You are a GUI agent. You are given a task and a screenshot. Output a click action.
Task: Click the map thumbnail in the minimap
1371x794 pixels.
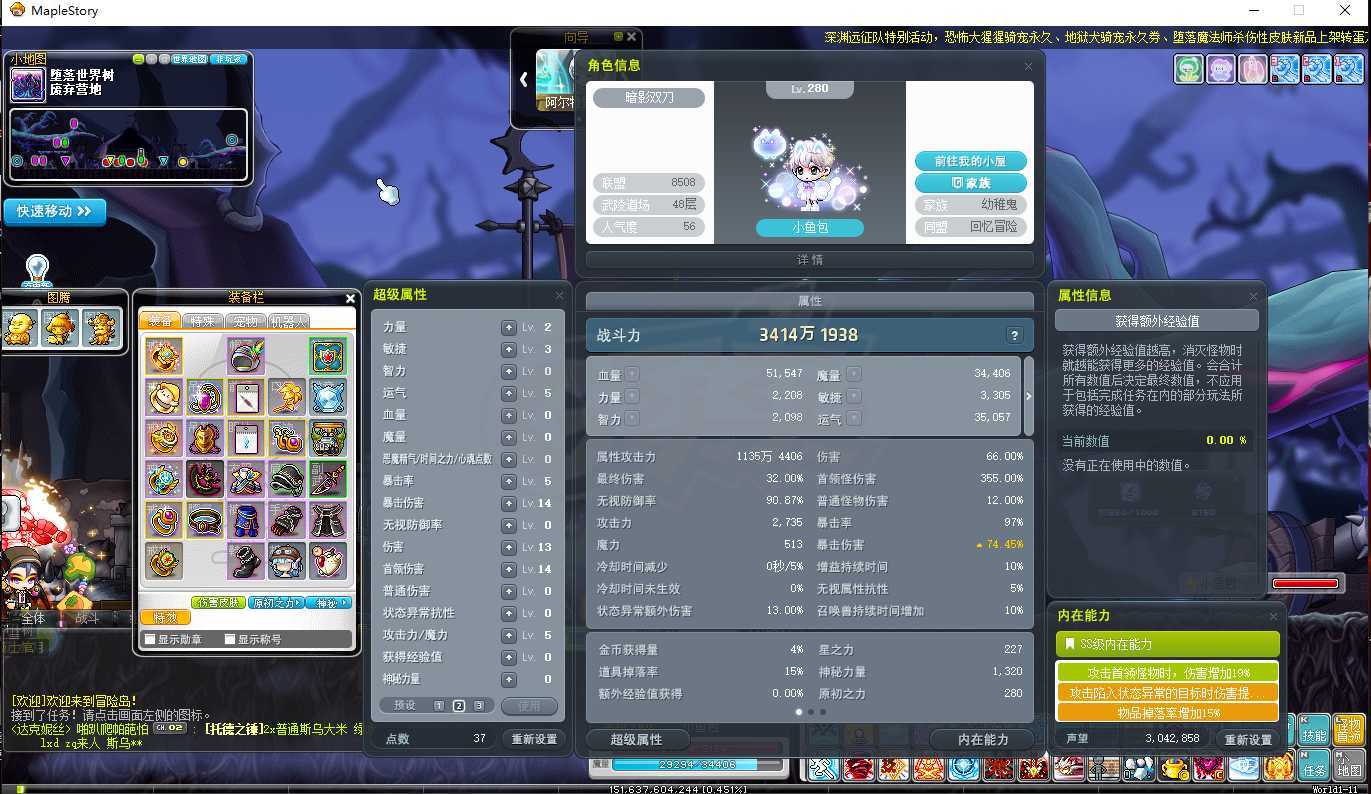[28, 85]
